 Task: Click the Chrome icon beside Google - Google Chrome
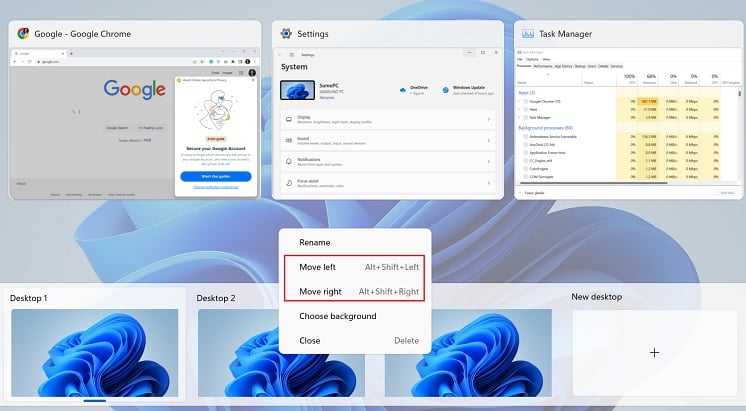pyautogui.click(x=23, y=34)
